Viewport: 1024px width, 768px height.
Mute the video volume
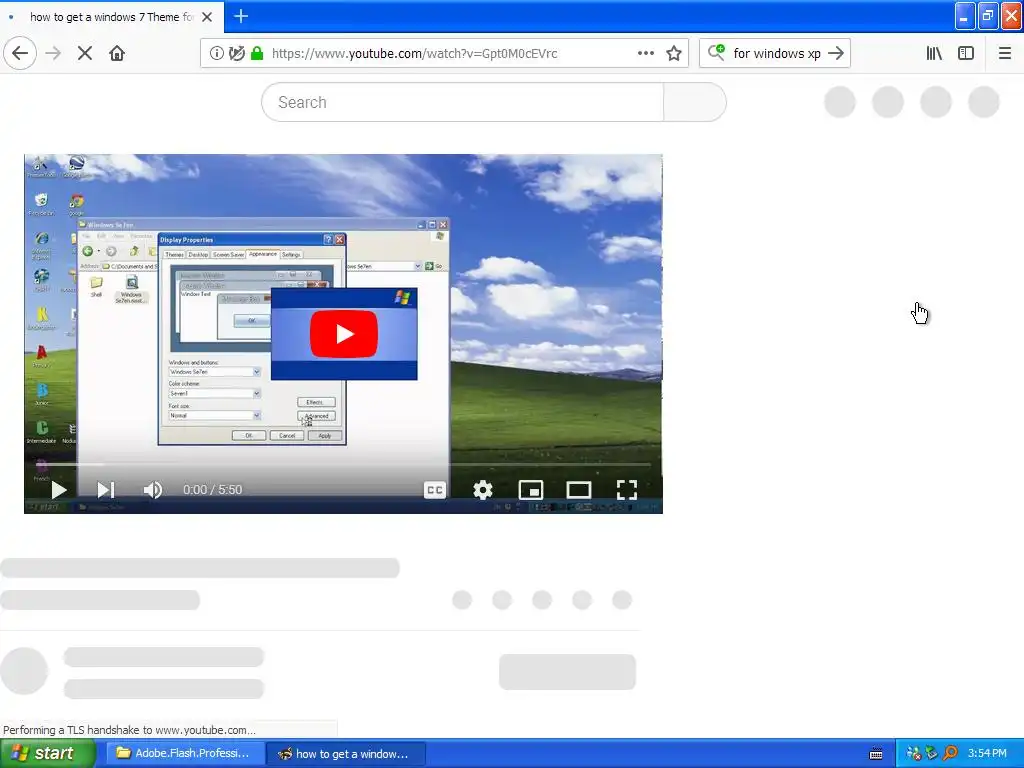pyautogui.click(x=153, y=490)
